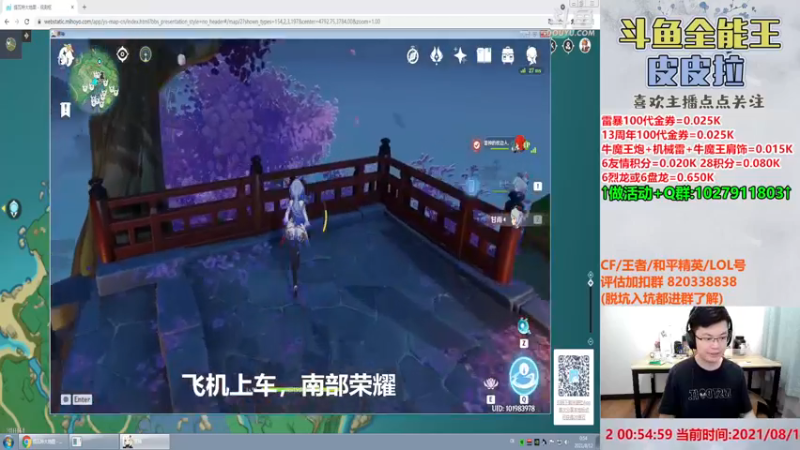
Task: Open the bookmark banner icon below minimap
Action: click(x=65, y=110)
